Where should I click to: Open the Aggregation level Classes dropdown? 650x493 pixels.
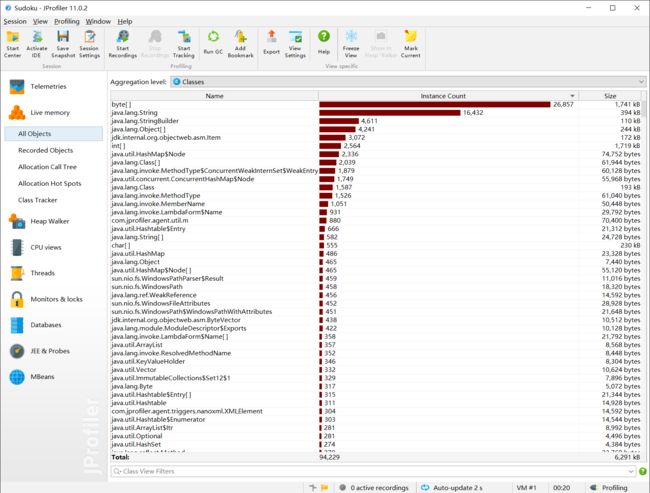point(408,82)
